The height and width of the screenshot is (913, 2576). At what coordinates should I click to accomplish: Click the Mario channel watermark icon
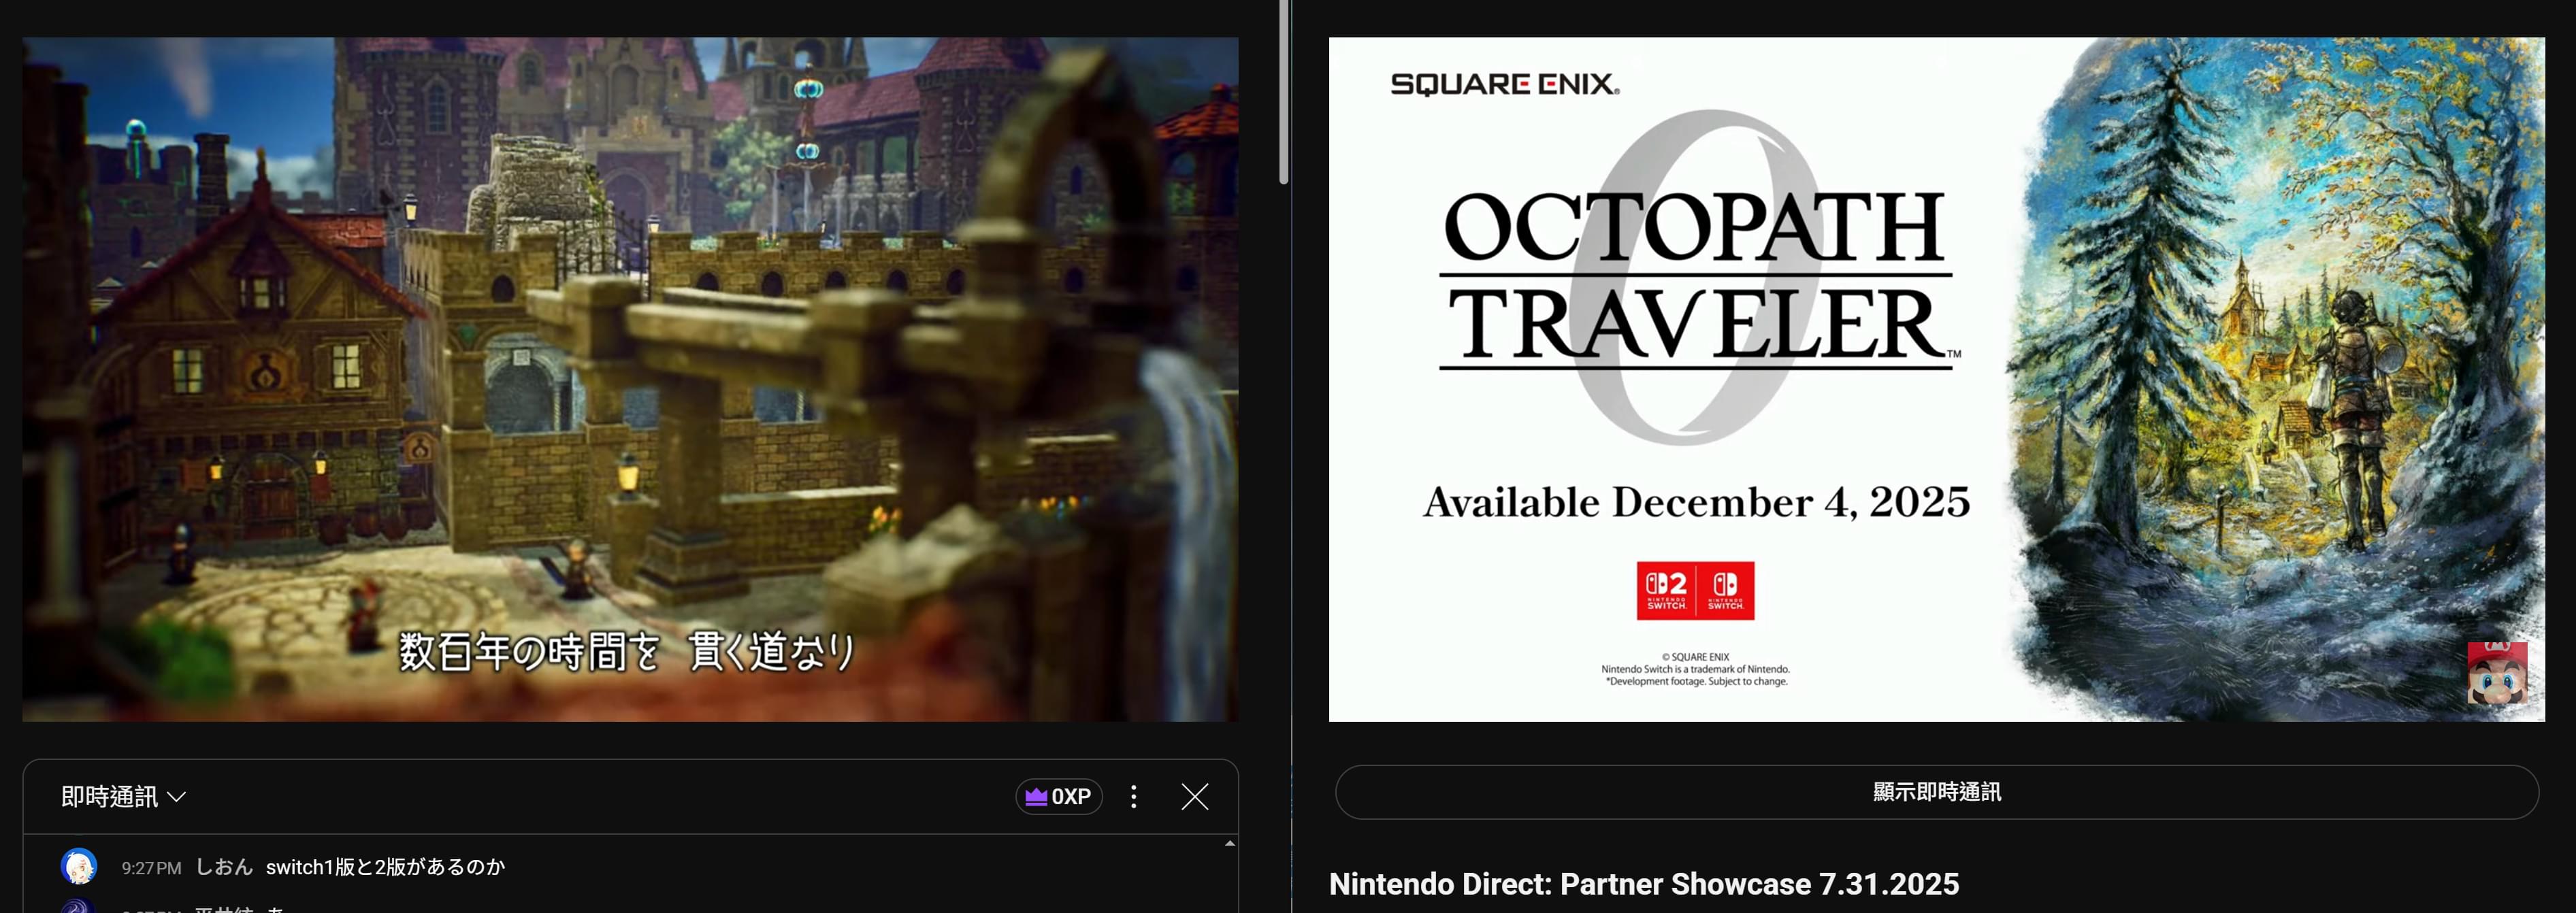(x=2496, y=673)
